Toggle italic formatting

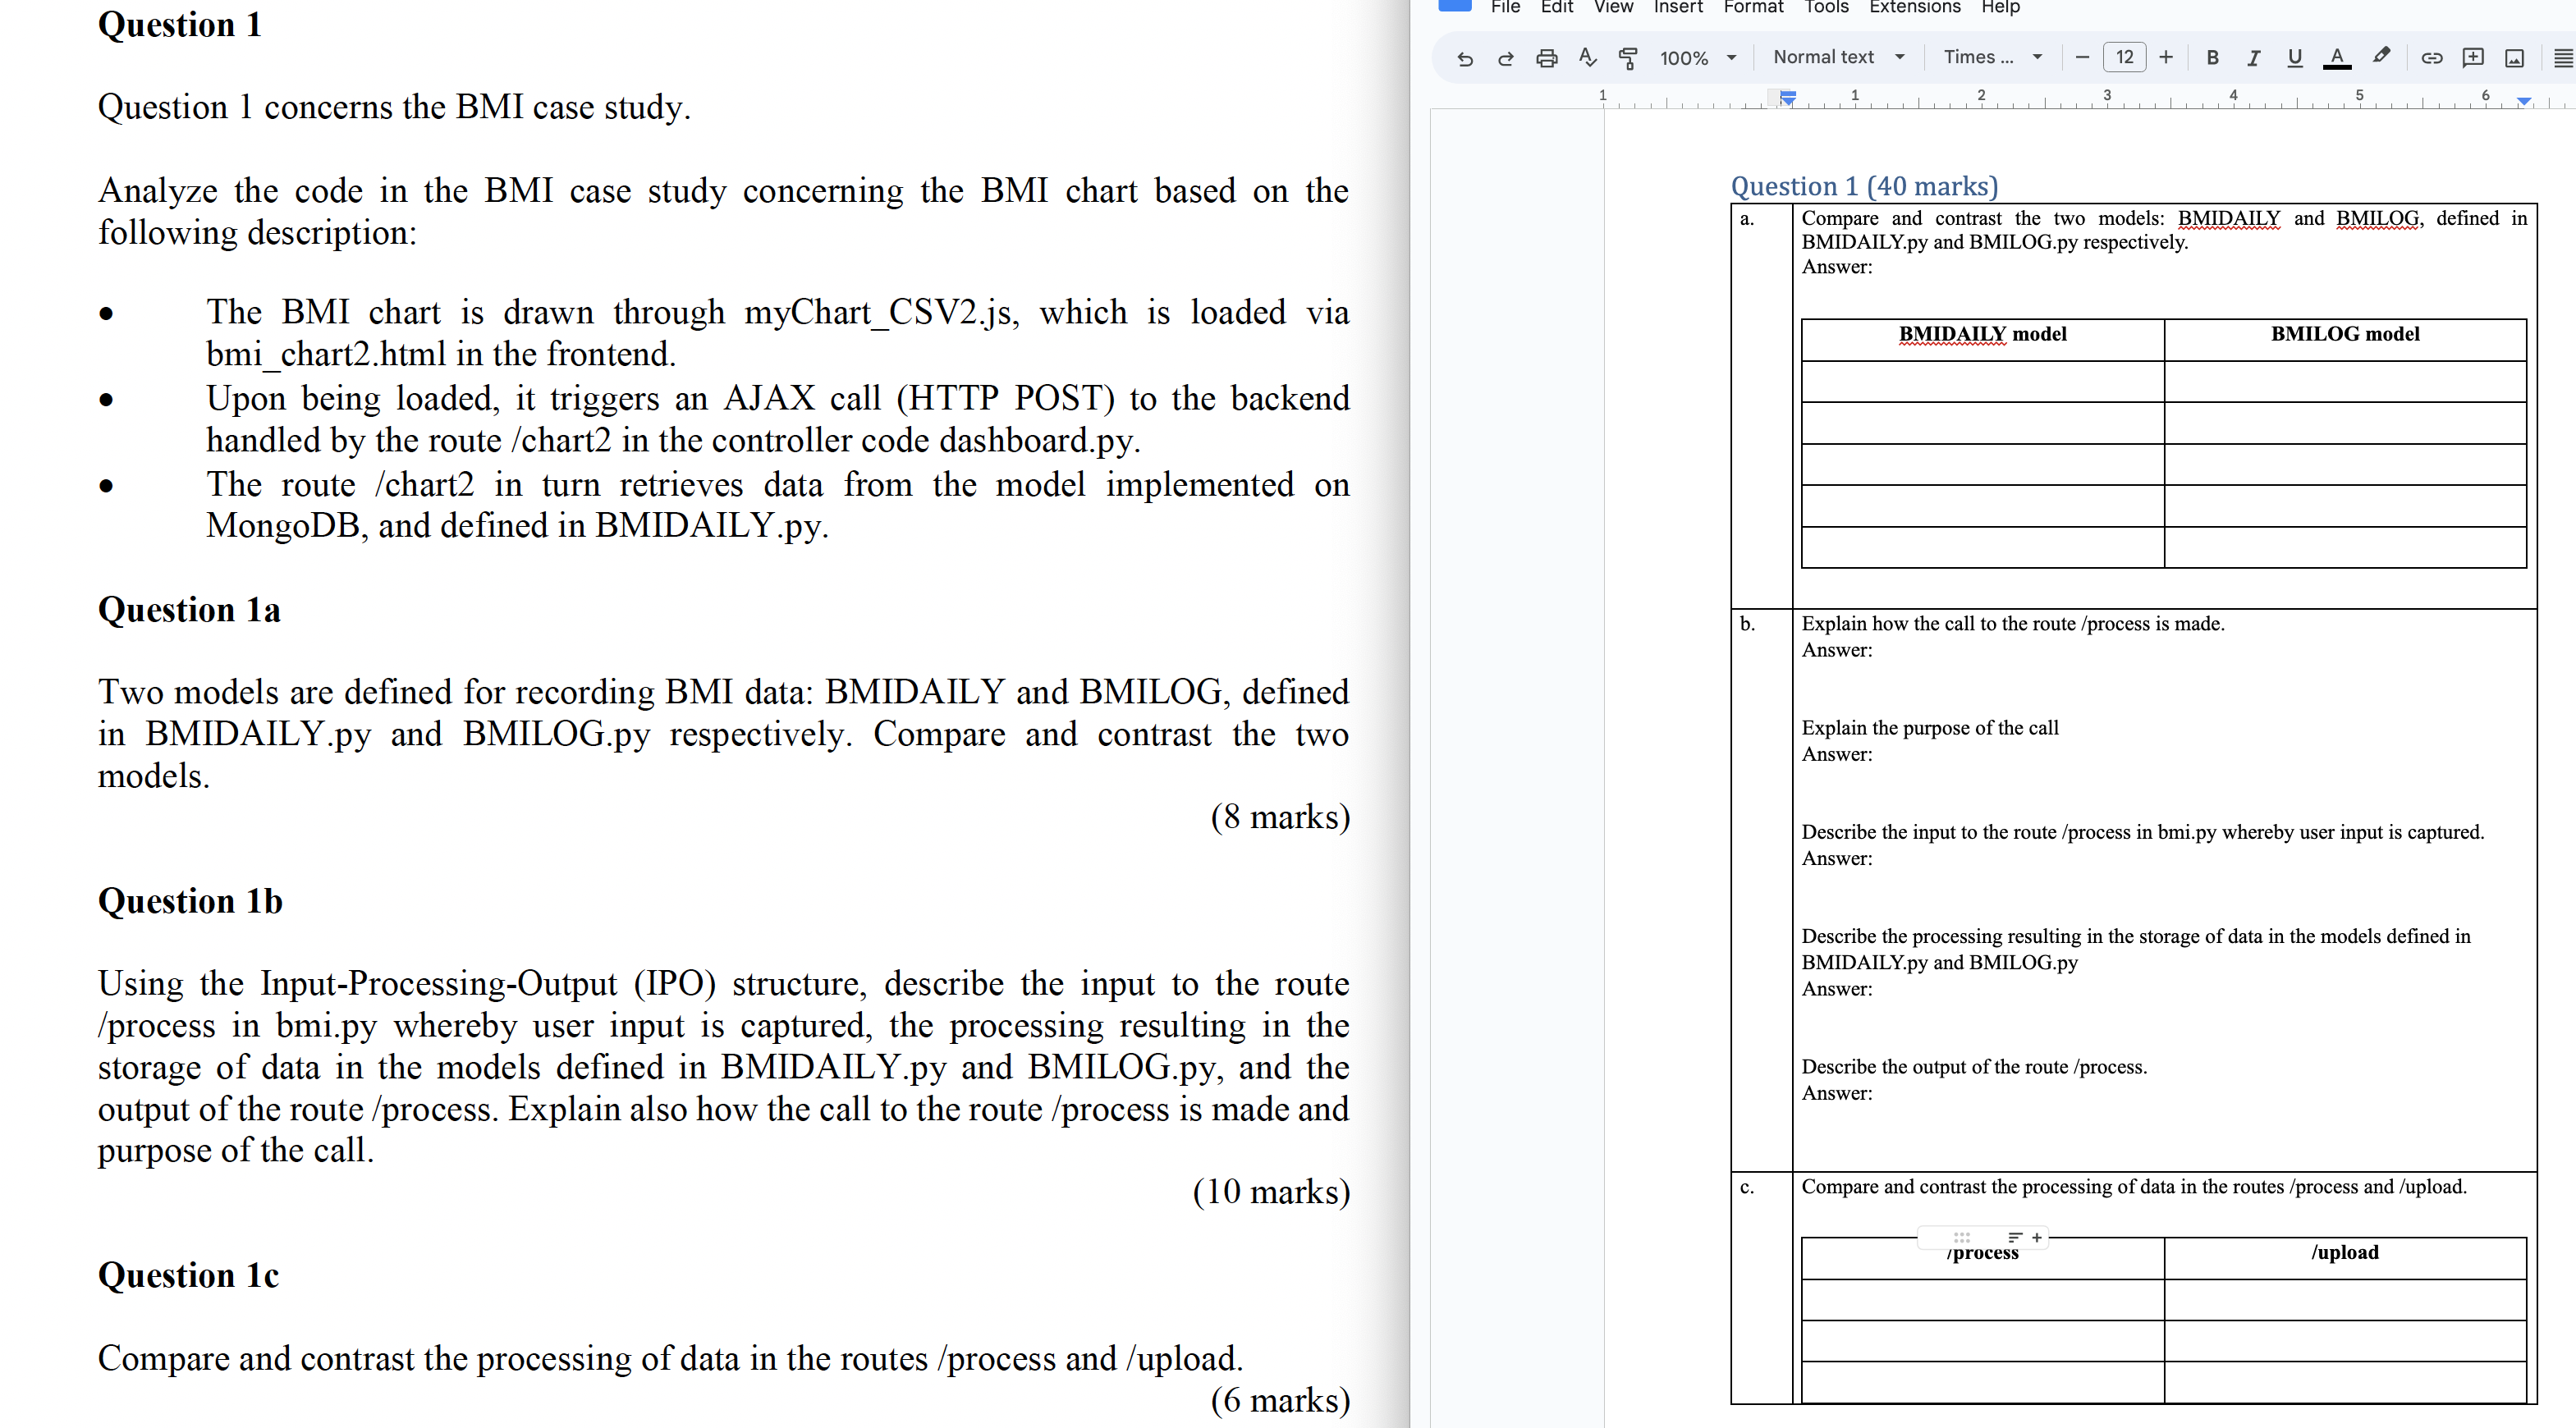[x=2253, y=57]
